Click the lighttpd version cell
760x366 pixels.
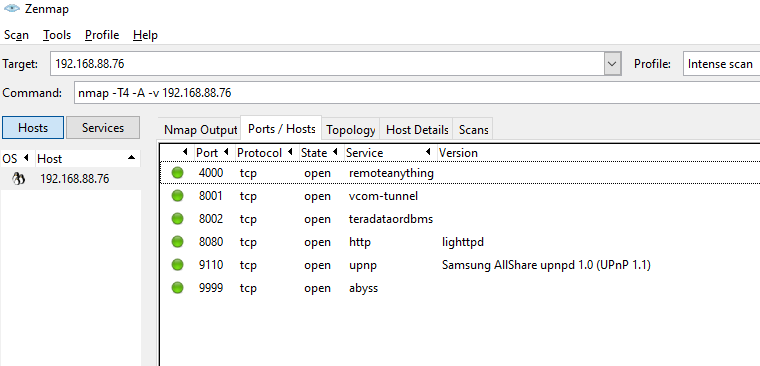pos(463,242)
